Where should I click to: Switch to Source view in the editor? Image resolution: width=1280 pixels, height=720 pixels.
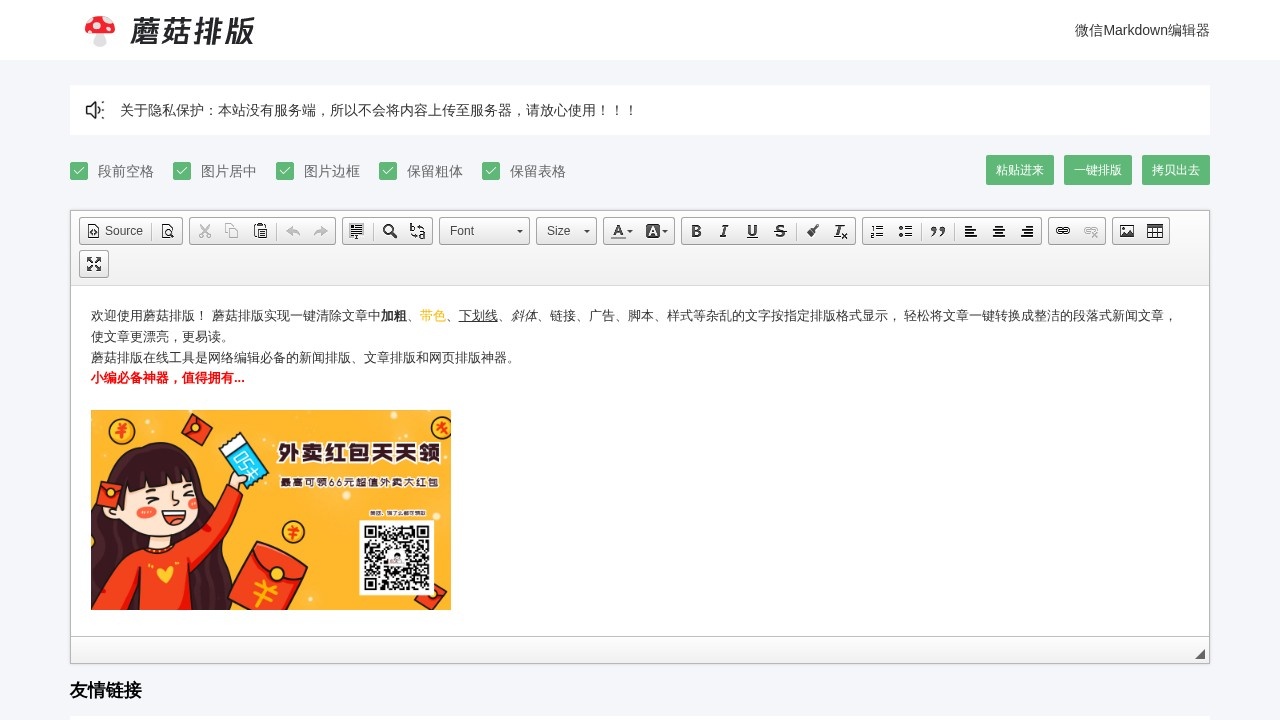(114, 231)
